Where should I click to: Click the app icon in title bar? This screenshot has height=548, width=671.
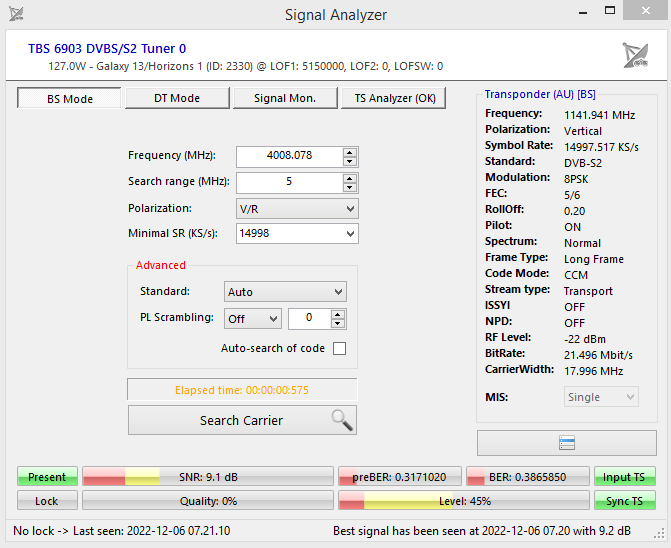16,14
